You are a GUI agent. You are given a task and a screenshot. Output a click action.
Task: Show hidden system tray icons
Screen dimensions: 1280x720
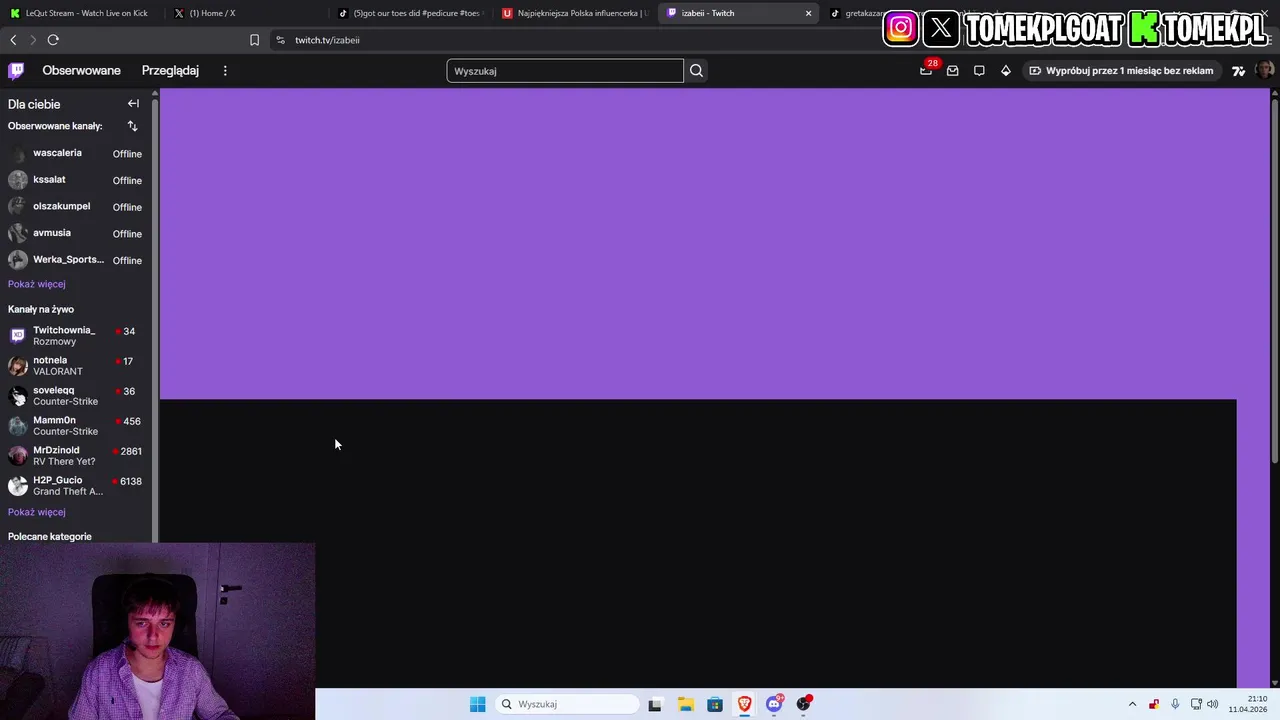[x=1132, y=704]
